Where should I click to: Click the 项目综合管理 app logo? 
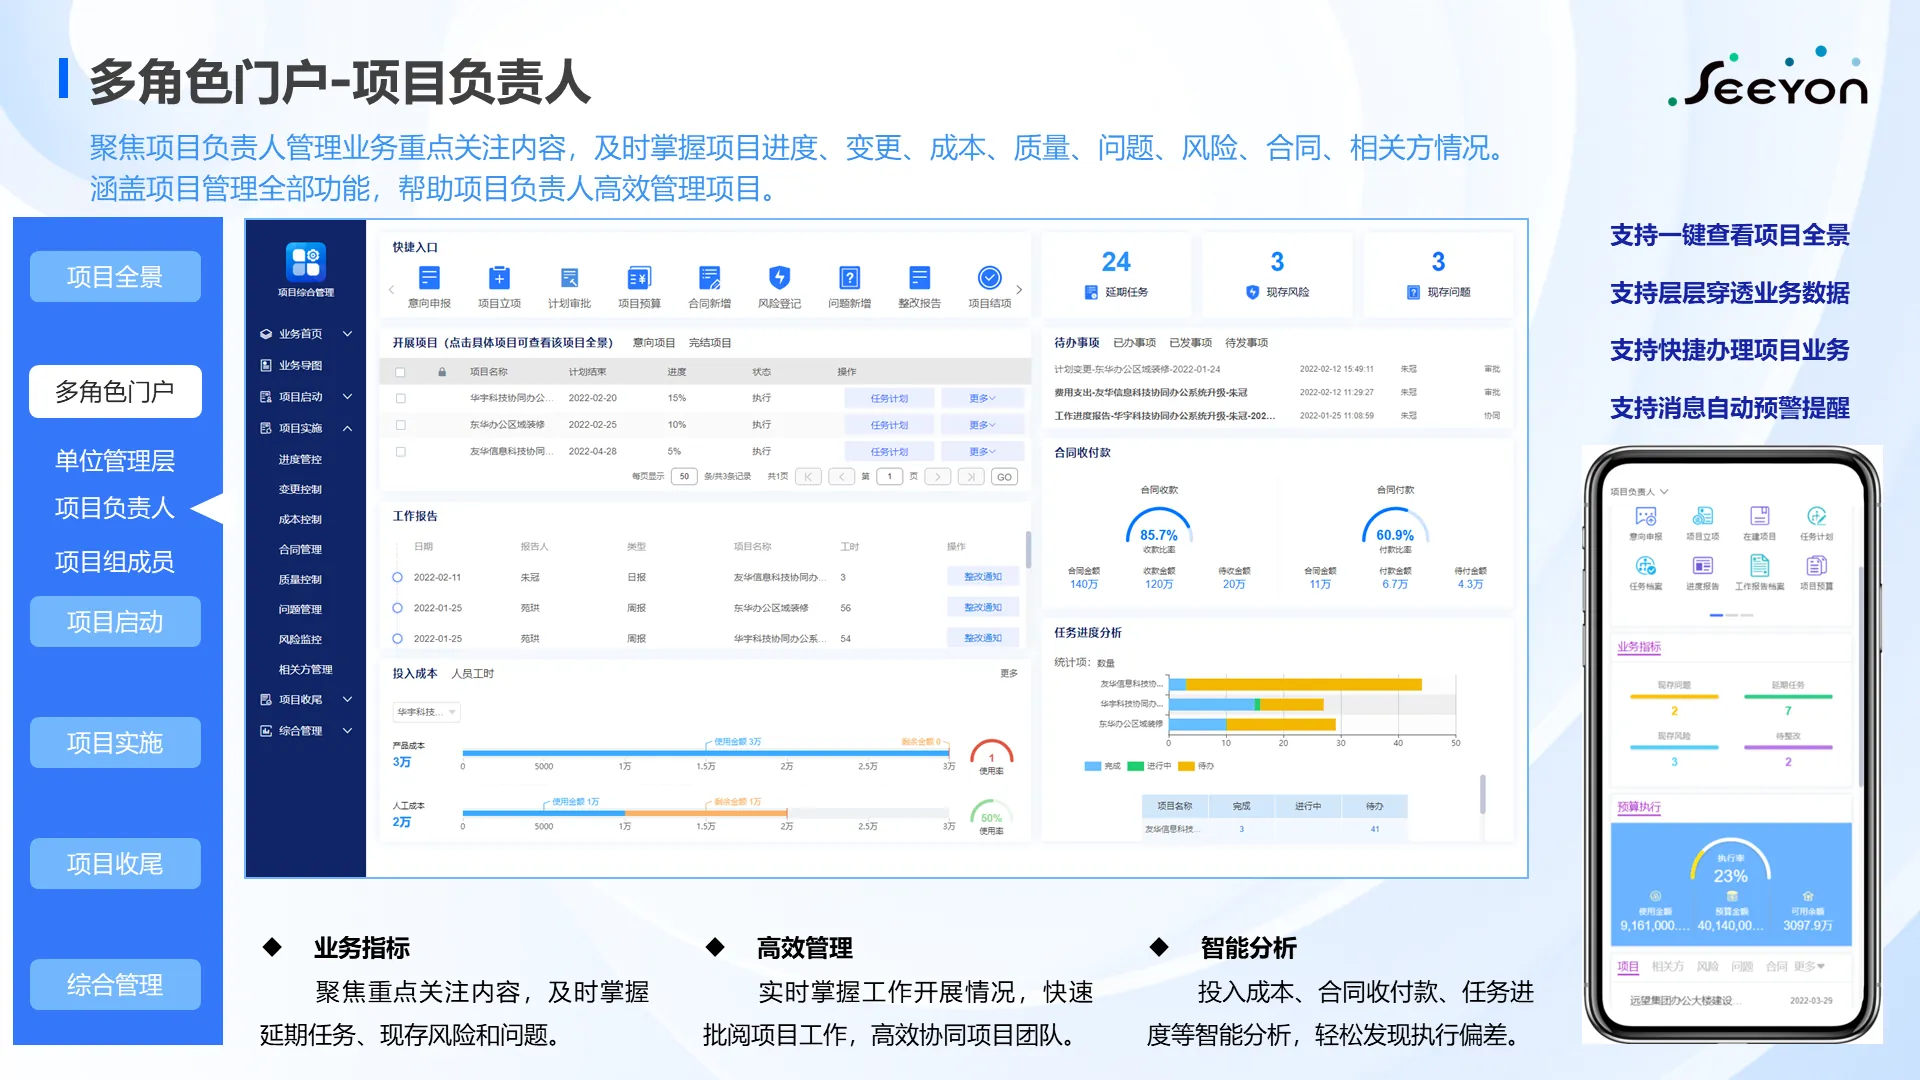point(305,262)
